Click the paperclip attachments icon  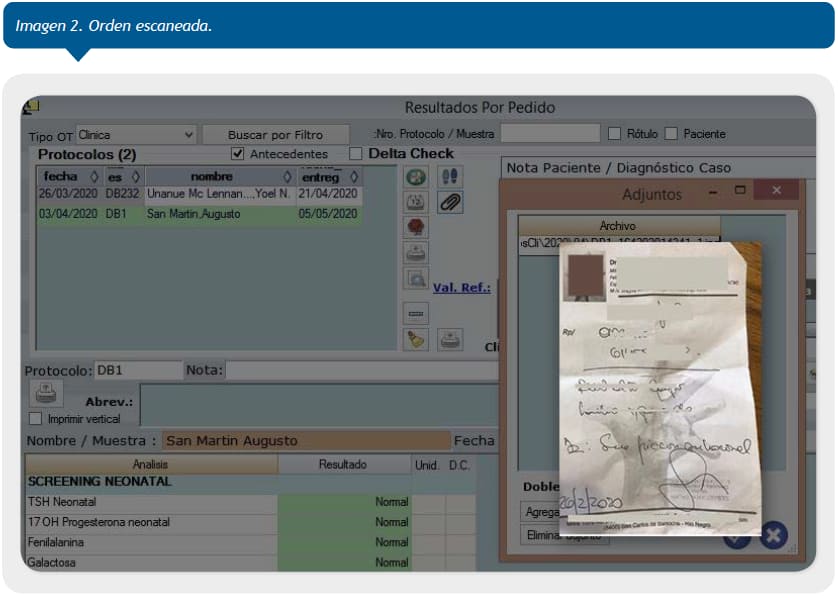[x=450, y=202]
